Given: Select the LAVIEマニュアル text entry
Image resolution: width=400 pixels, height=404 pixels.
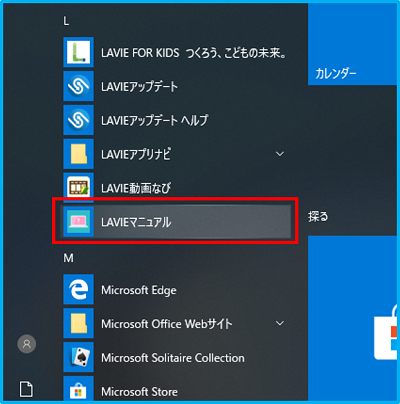Looking at the screenshot, I should [x=136, y=222].
